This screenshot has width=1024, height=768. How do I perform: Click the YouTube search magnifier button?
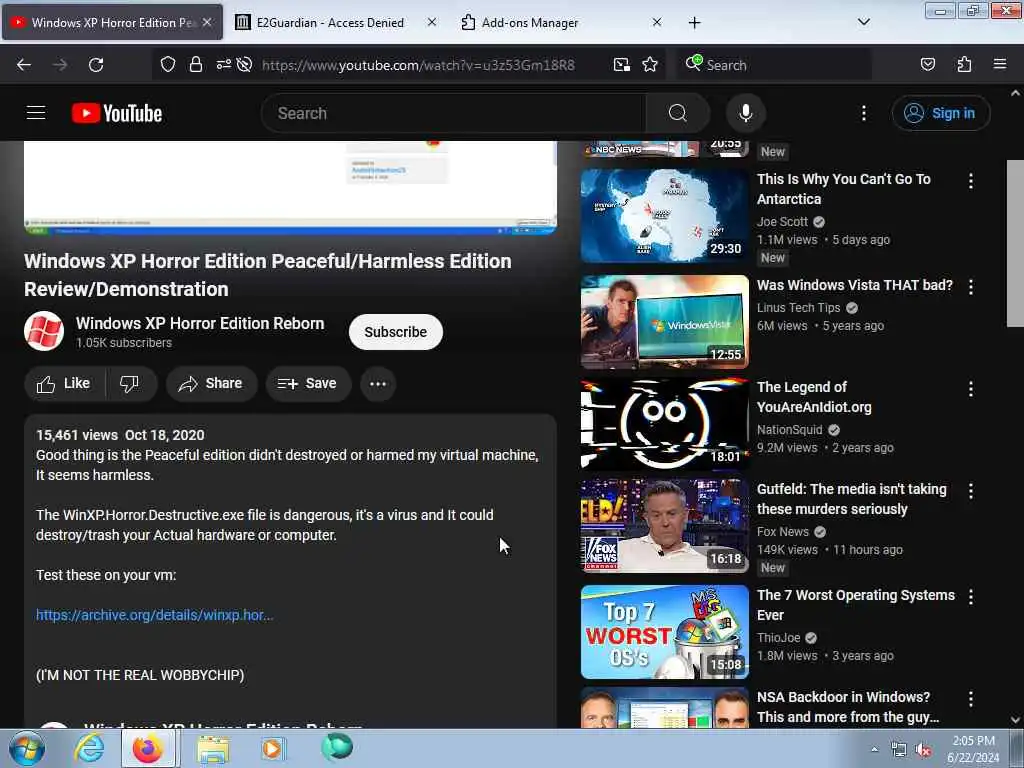[677, 113]
